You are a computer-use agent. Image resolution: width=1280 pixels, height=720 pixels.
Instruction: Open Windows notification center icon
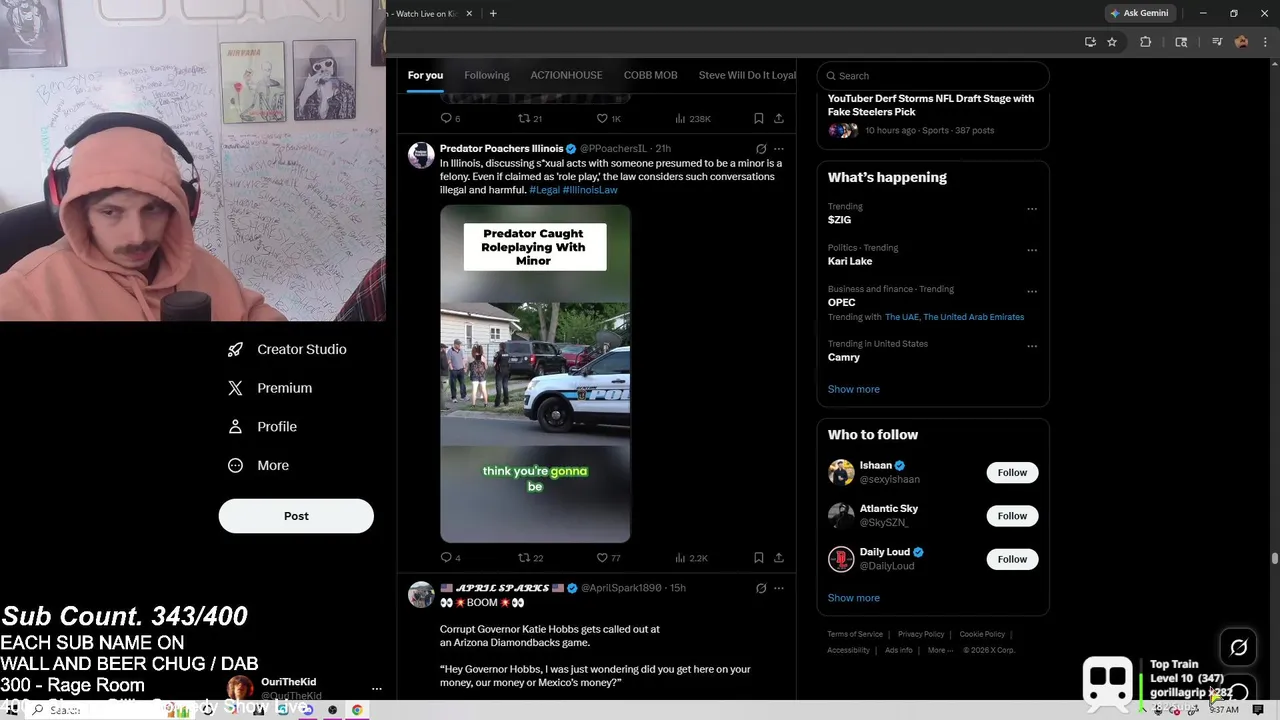click(x=1258, y=710)
